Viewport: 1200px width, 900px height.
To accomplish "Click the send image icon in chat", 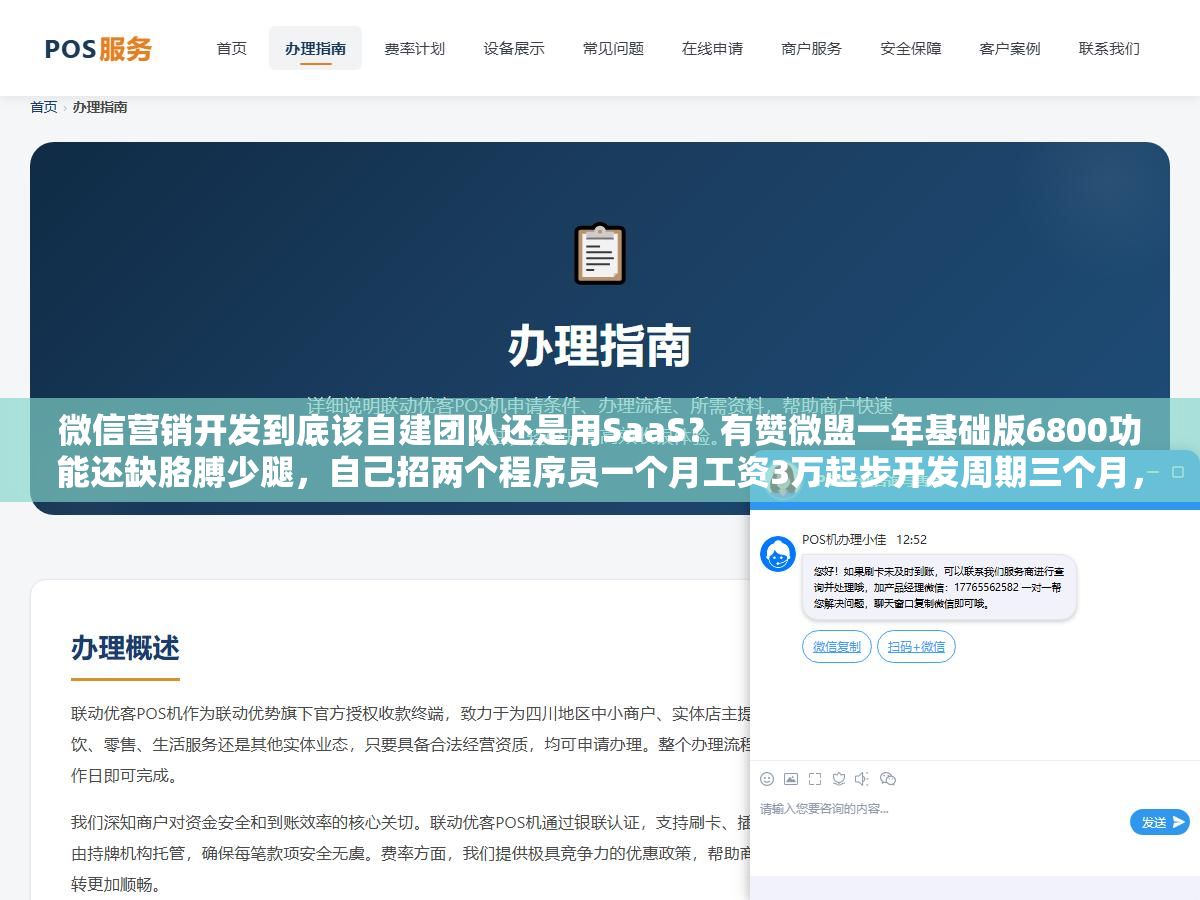I will (x=791, y=779).
